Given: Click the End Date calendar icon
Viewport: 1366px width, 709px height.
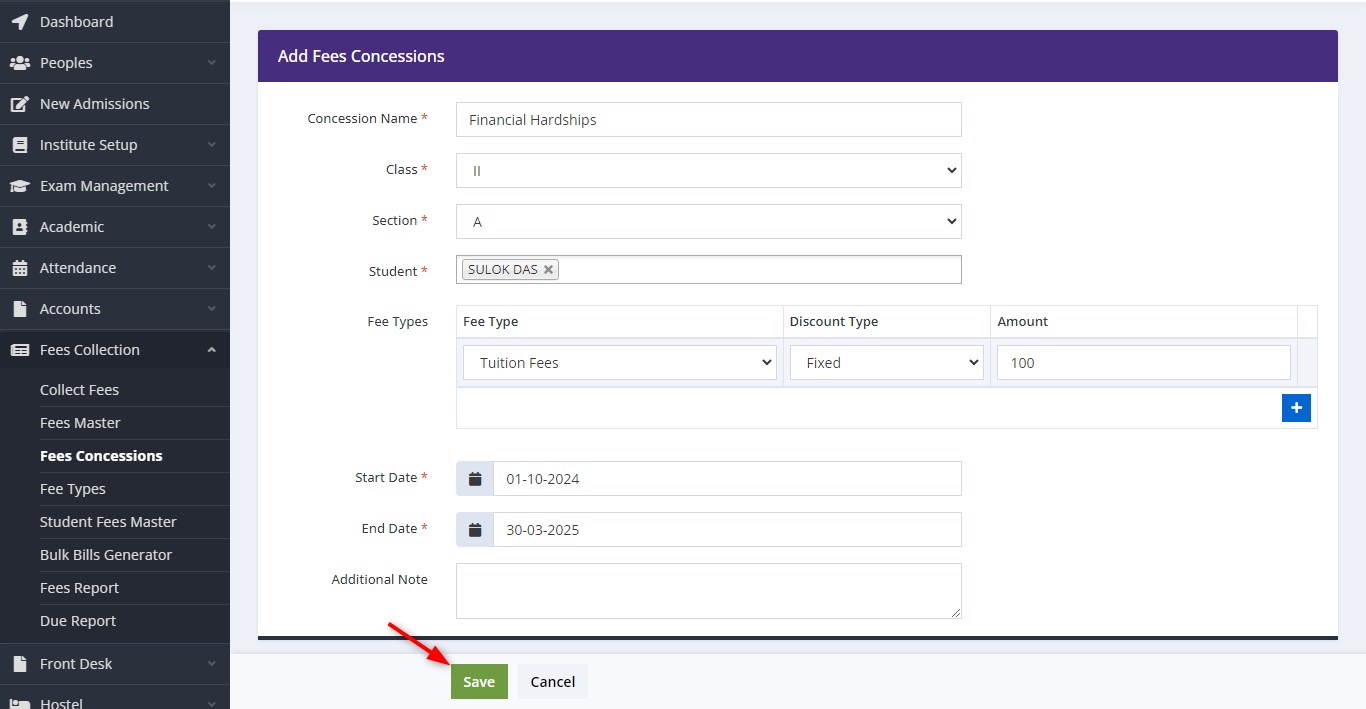Looking at the screenshot, I should pyautogui.click(x=475, y=530).
